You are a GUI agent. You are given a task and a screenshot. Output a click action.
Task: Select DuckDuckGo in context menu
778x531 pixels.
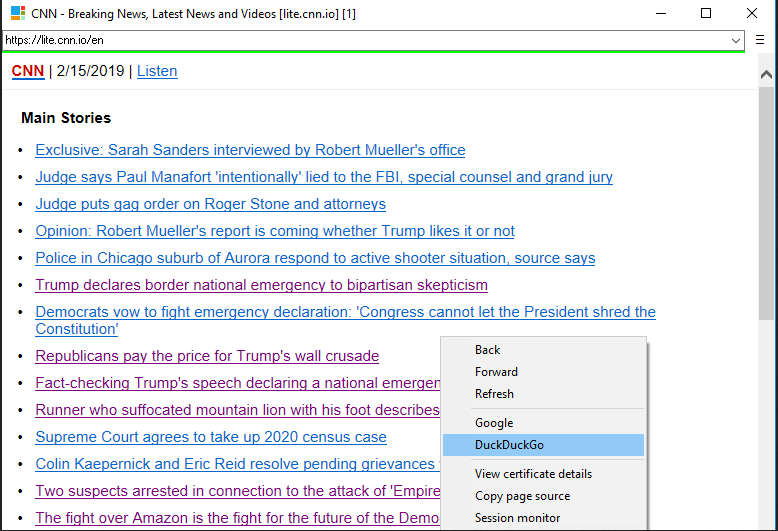pyautogui.click(x=543, y=445)
